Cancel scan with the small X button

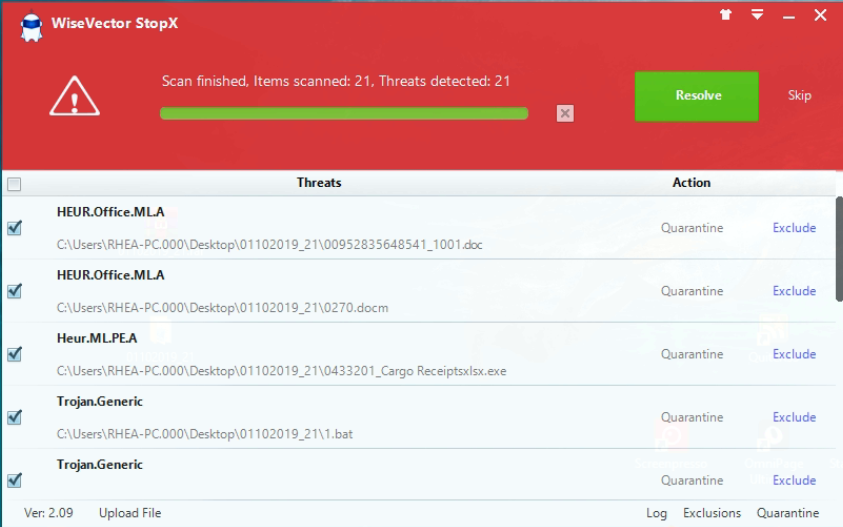565,113
